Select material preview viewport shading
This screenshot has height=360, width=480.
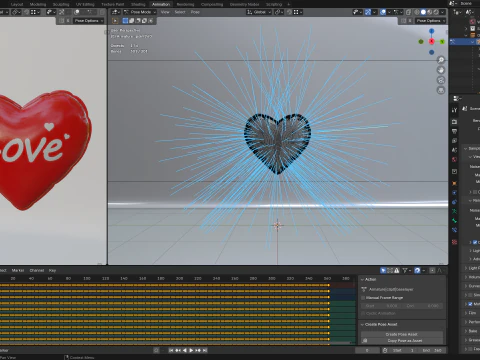click(x=430, y=12)
